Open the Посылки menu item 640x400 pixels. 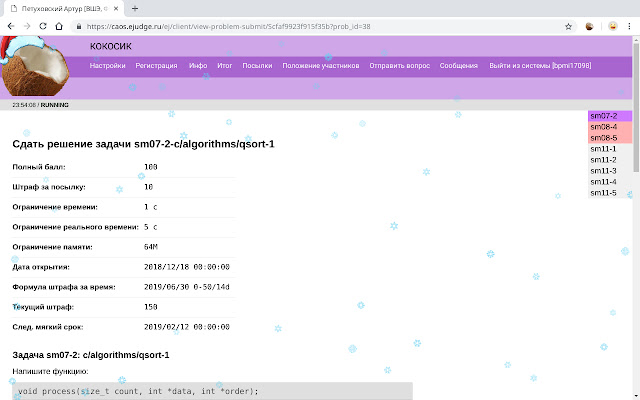(x=257, y=66)
